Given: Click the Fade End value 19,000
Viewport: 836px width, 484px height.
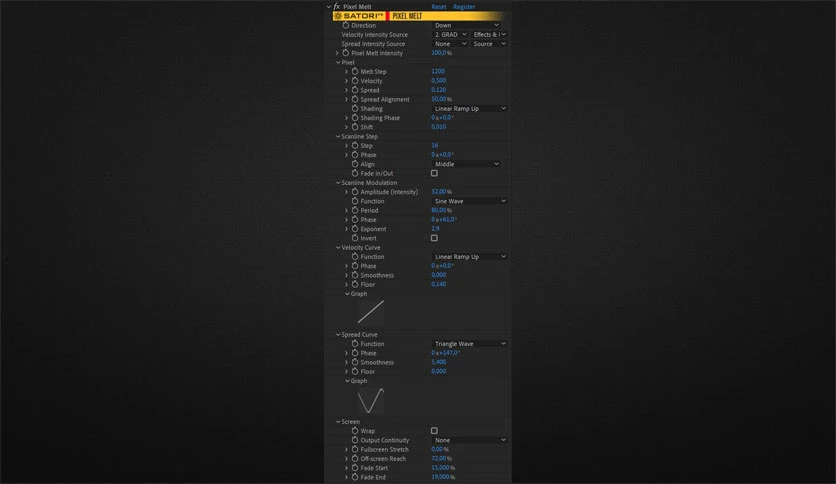Looking at the screenshot, I should pyautogui.click(x=440, y=477).
